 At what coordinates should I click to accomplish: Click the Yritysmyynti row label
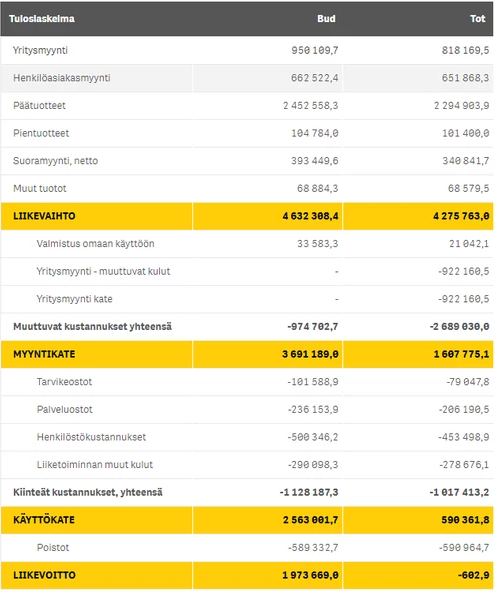pyautogui.click(x=40, y=50)
